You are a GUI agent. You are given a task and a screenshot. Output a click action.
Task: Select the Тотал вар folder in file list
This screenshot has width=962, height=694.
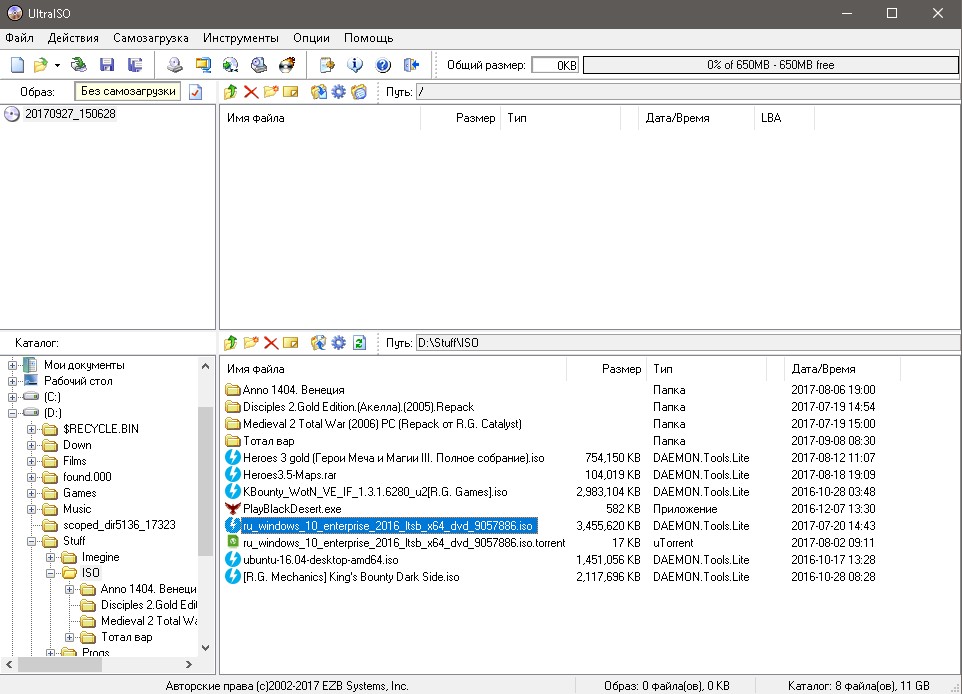[x=269, y=441]
